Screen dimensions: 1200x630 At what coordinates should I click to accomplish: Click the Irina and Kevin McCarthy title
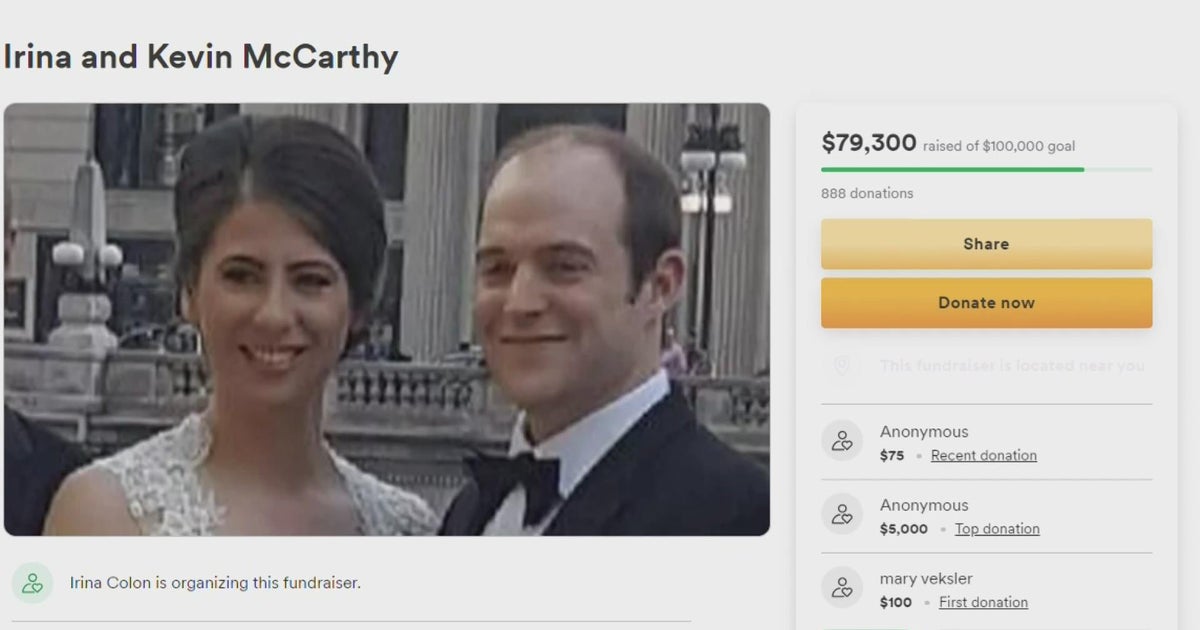point(201,57)
